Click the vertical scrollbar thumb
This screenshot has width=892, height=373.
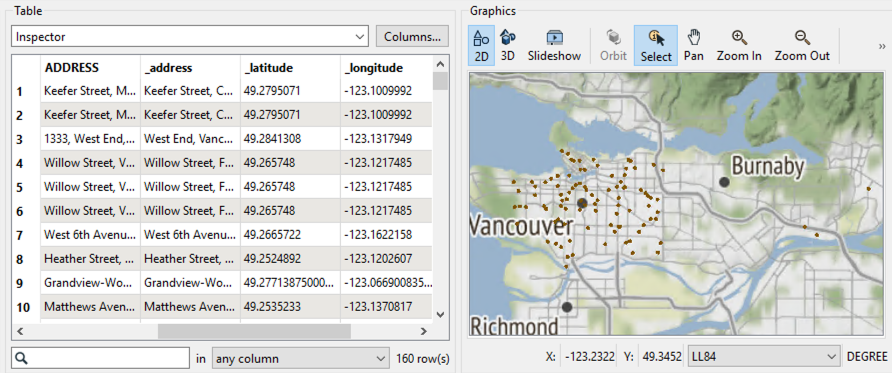point(440,81)
